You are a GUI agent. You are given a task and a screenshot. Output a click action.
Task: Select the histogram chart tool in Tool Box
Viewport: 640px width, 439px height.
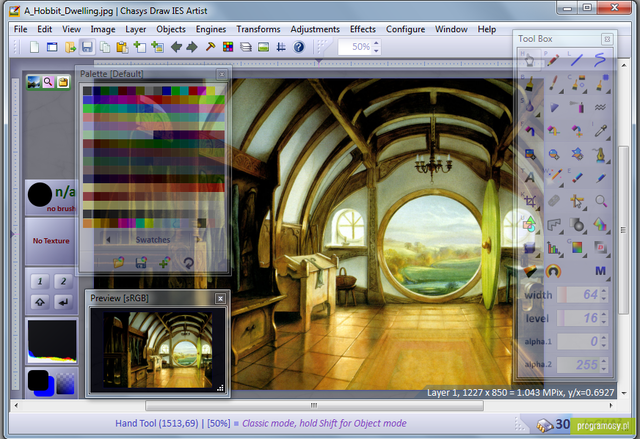pyautogui.click(x=553, y=247)
